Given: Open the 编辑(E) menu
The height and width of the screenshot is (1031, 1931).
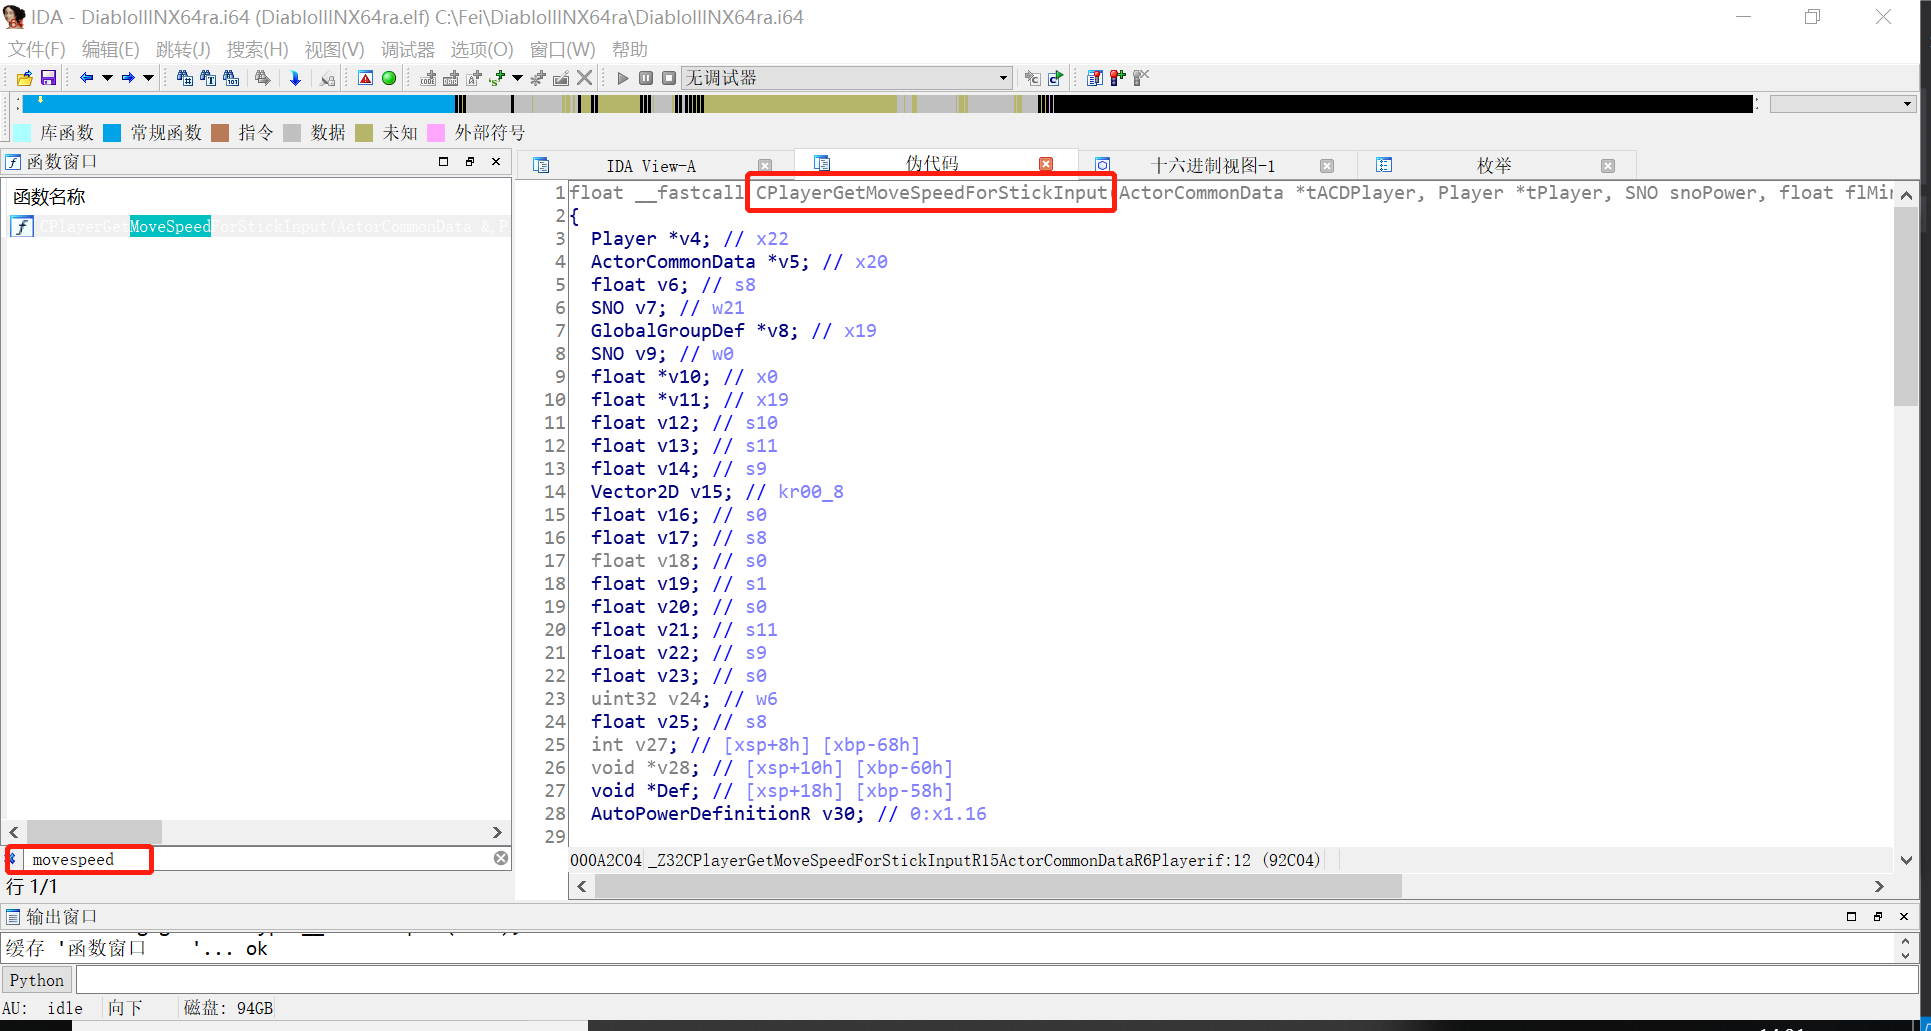Looking at the screenshot, I should tap(110, 49).
